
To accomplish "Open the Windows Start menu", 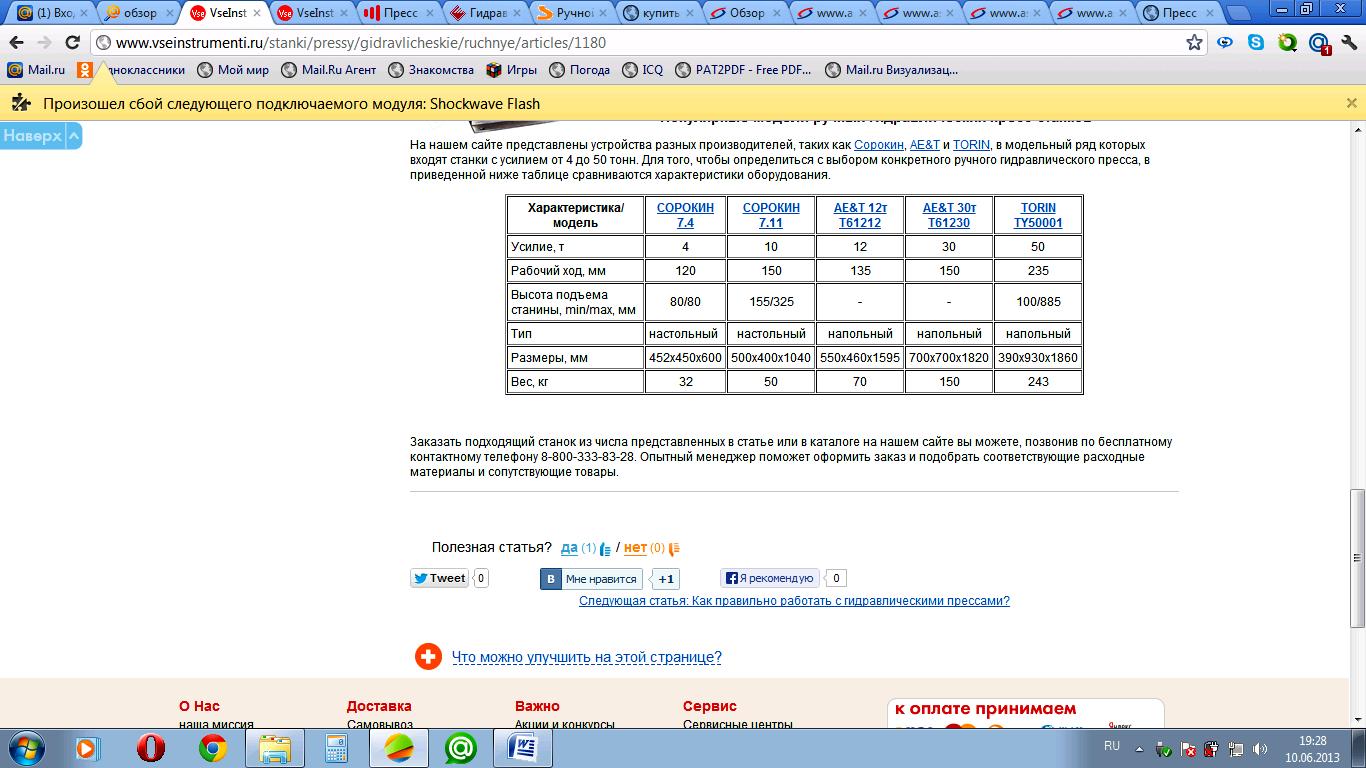I will 24,748.
